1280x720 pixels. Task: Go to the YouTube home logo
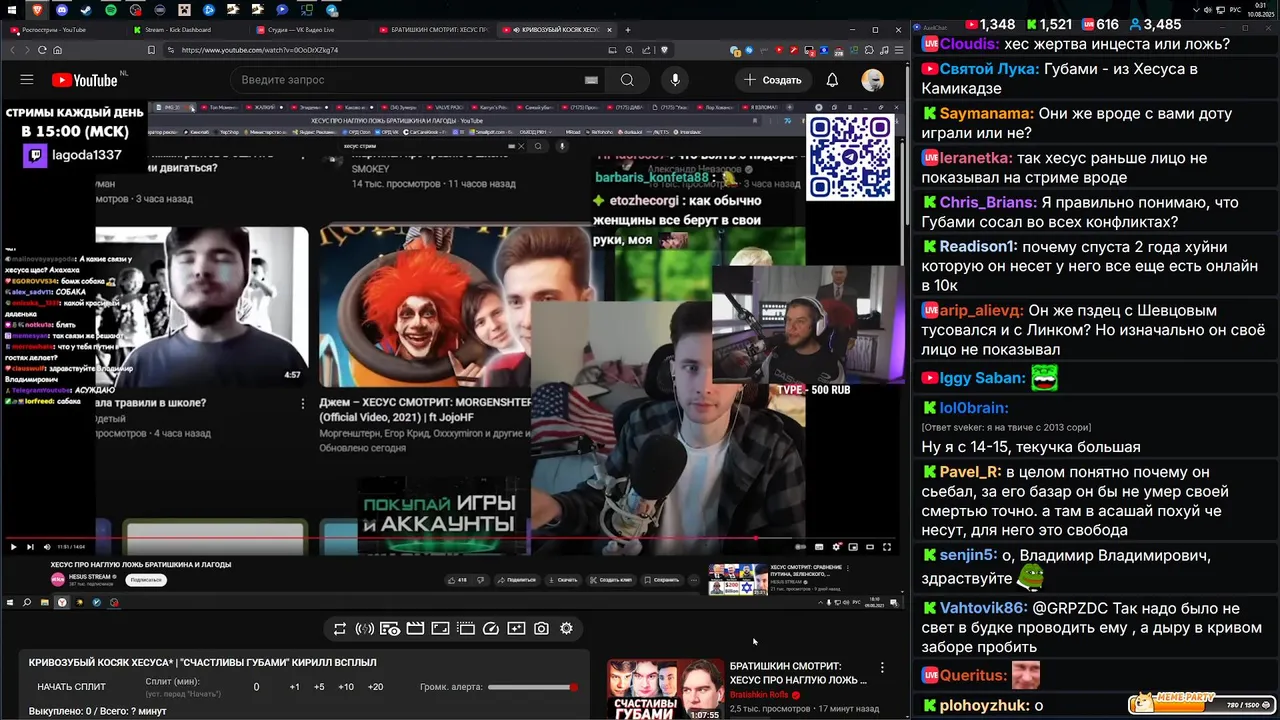(84, 80)
